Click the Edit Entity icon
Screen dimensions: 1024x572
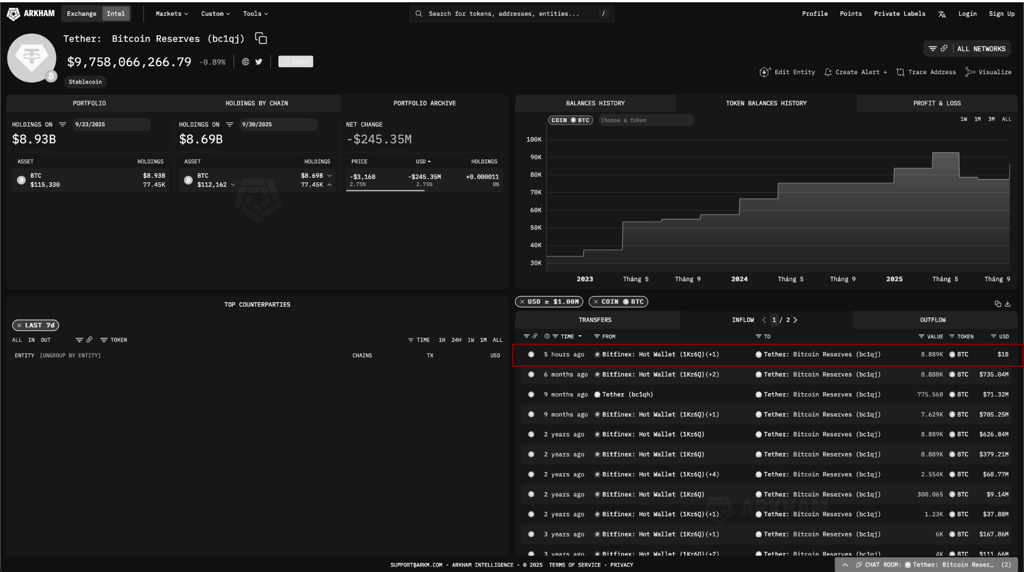[x=764, y=72]
